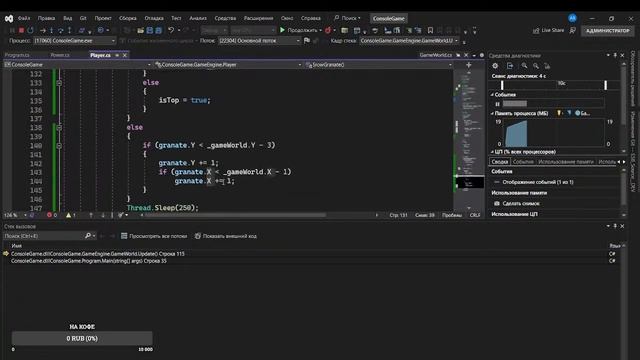Click the thread flag icon next to Поток
Image resolution: width=640 pixels, height=360 pixels.
pyautogui.click(x=307, y=40)
